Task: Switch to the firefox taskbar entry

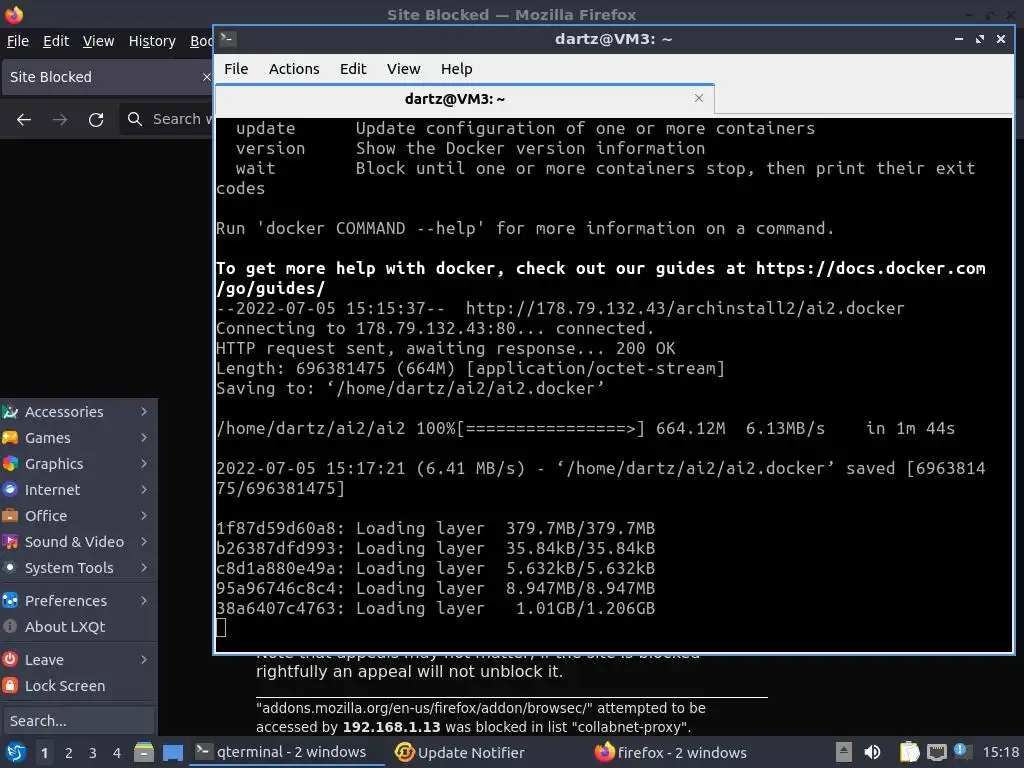Action: [x=671, y=752]
